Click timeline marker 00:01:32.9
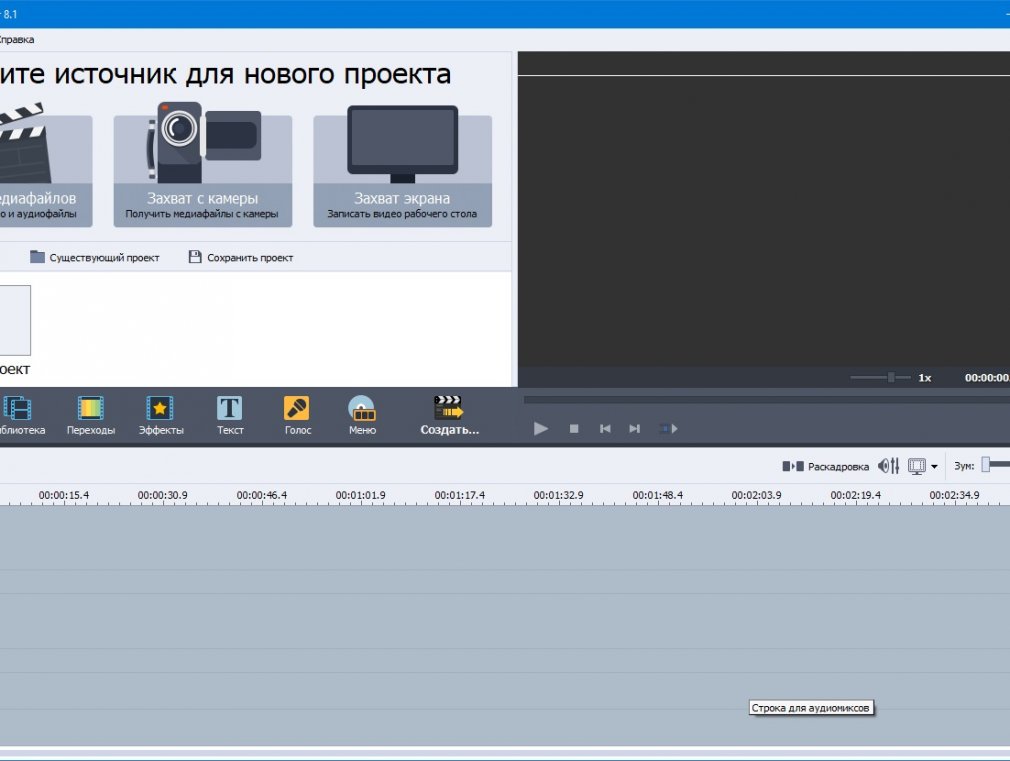The height and width of the screenshot is (761, 1010). pyautogui.click(x=558, y=495)
